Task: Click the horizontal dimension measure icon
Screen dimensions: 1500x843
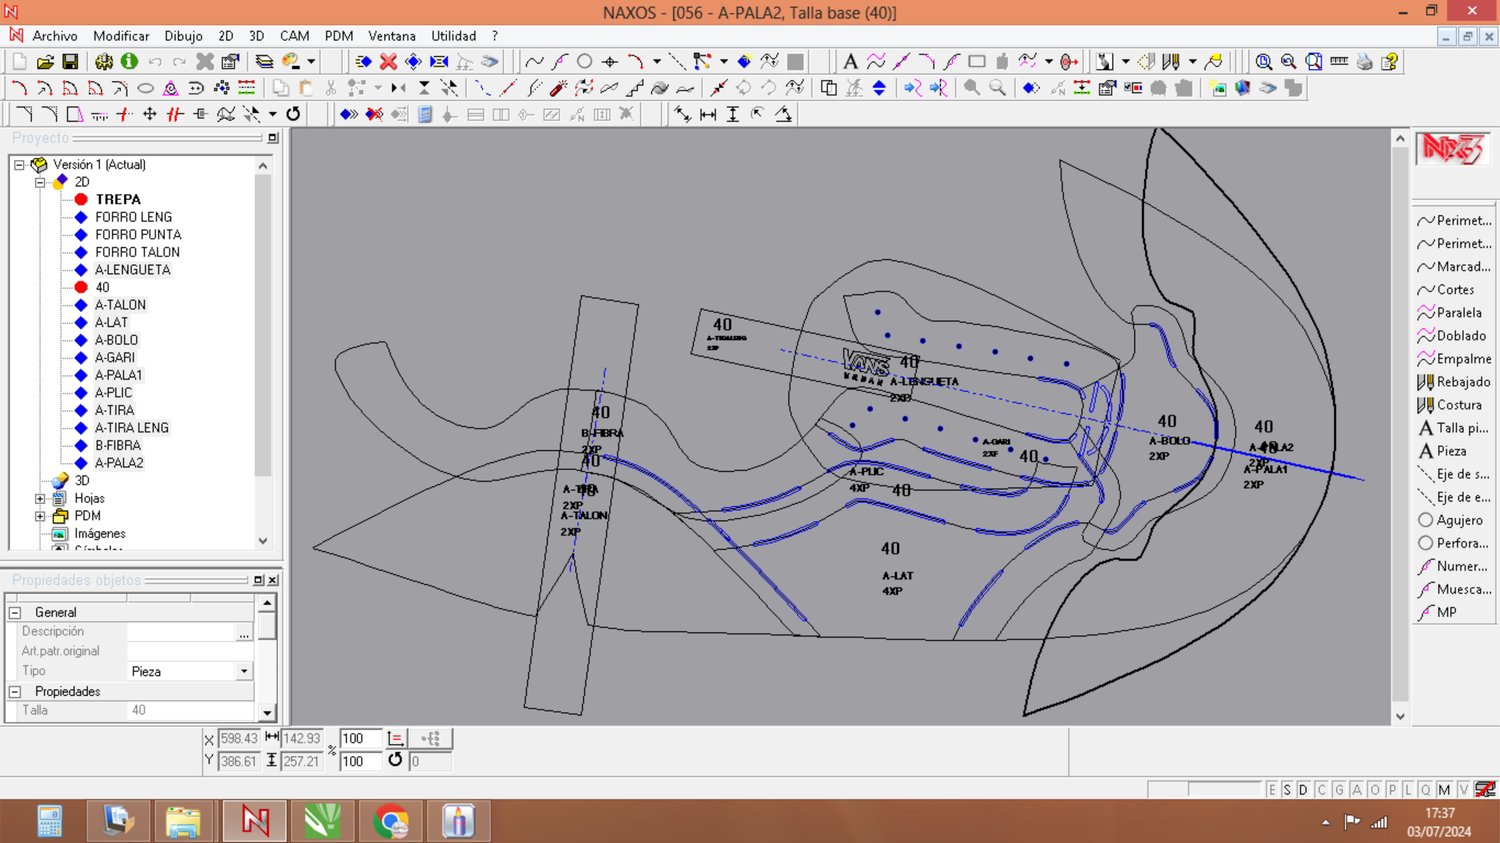Action: pyautogui.click(x=708, y=114)
